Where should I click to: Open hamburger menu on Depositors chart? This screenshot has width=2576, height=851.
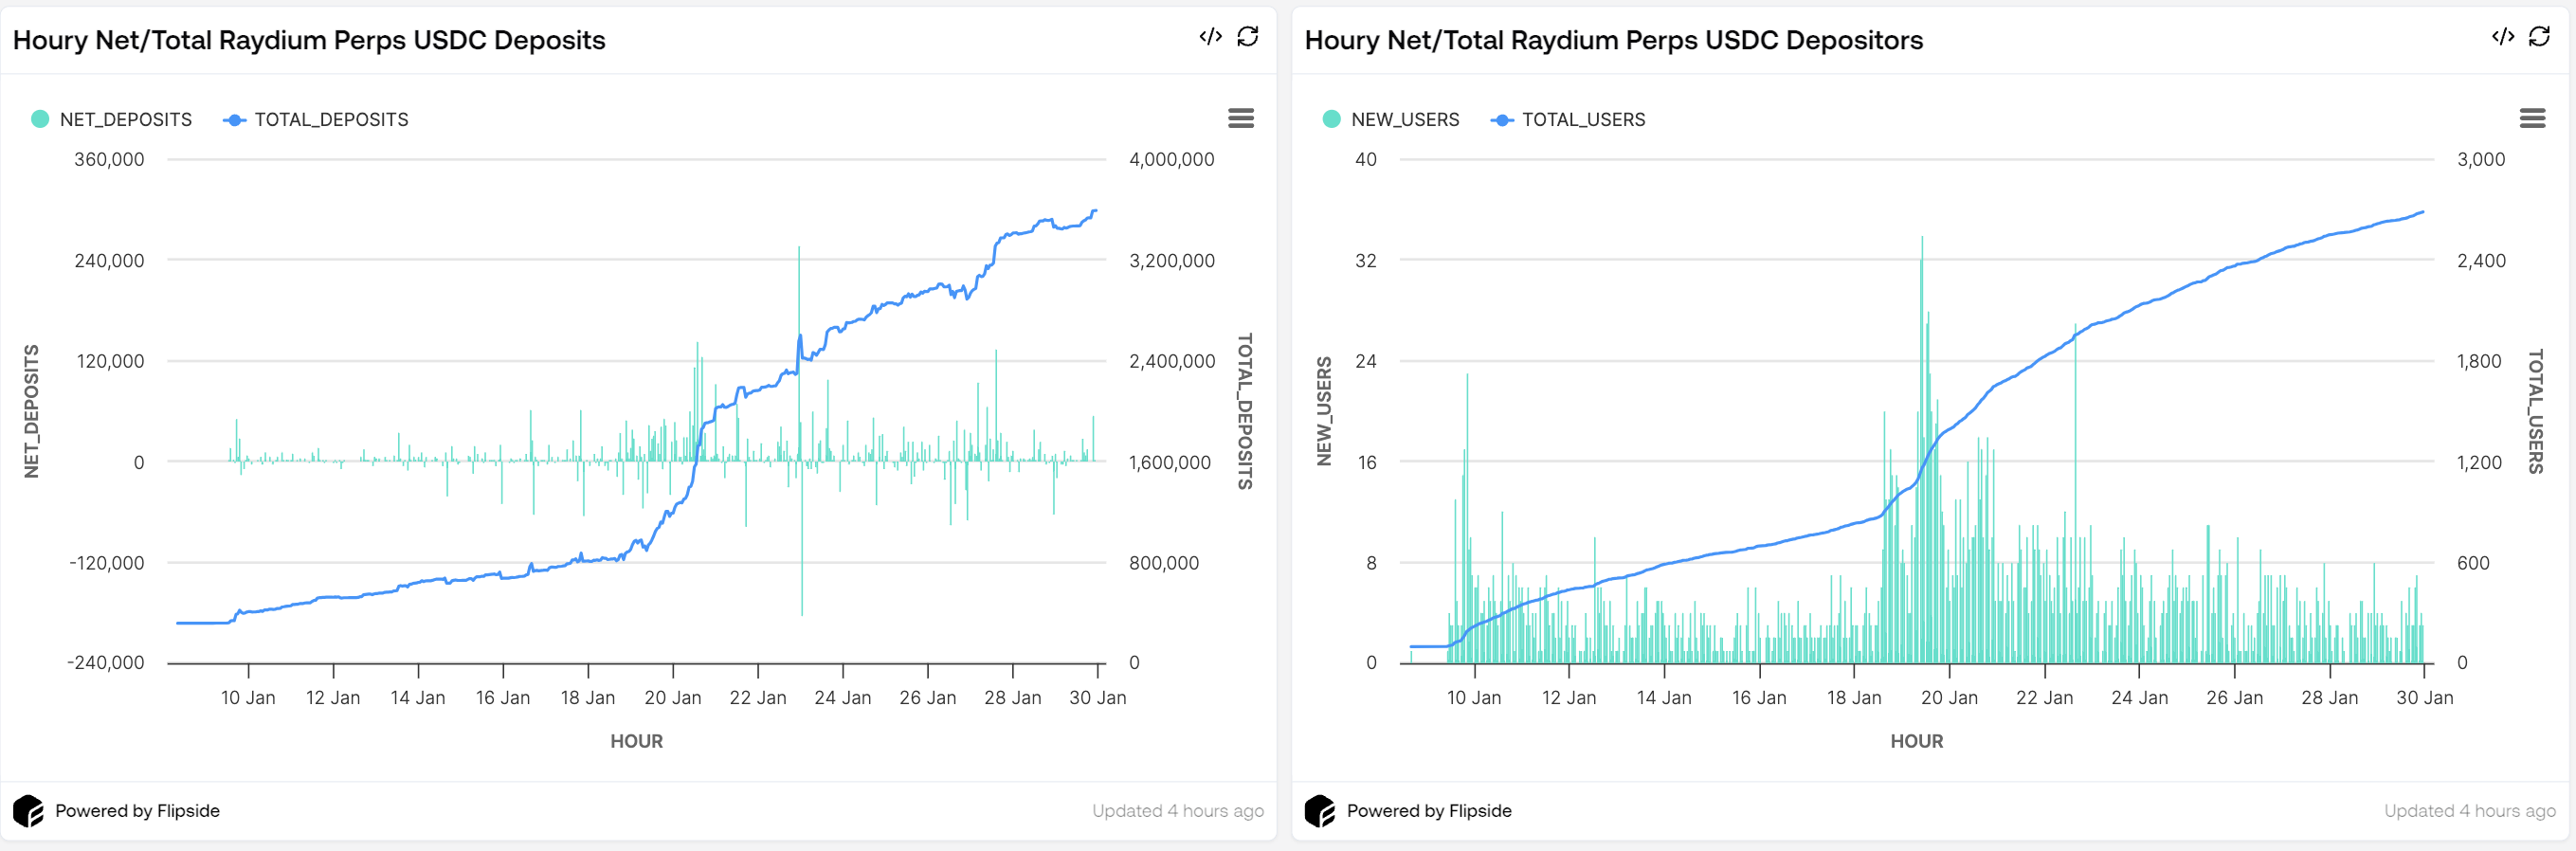click(2532, 119)
